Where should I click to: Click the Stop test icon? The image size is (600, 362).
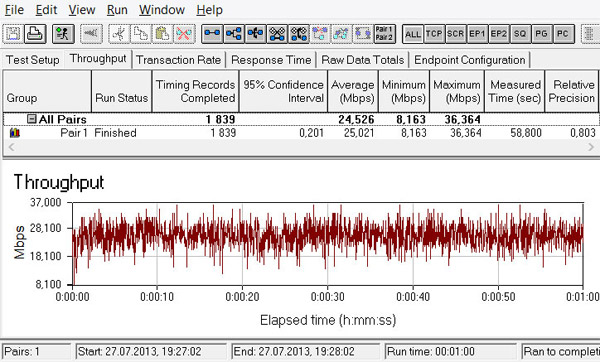pyautogui.click(x=91, y=34)
